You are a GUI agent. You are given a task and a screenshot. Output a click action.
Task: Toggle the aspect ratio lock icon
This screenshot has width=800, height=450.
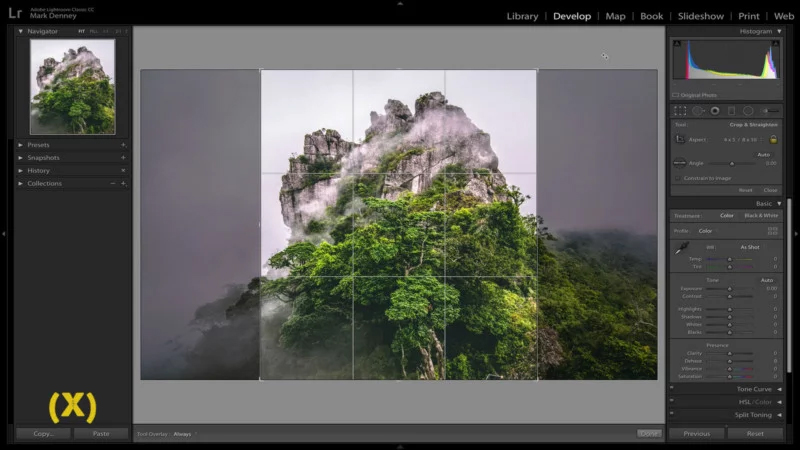pos(773,139)
